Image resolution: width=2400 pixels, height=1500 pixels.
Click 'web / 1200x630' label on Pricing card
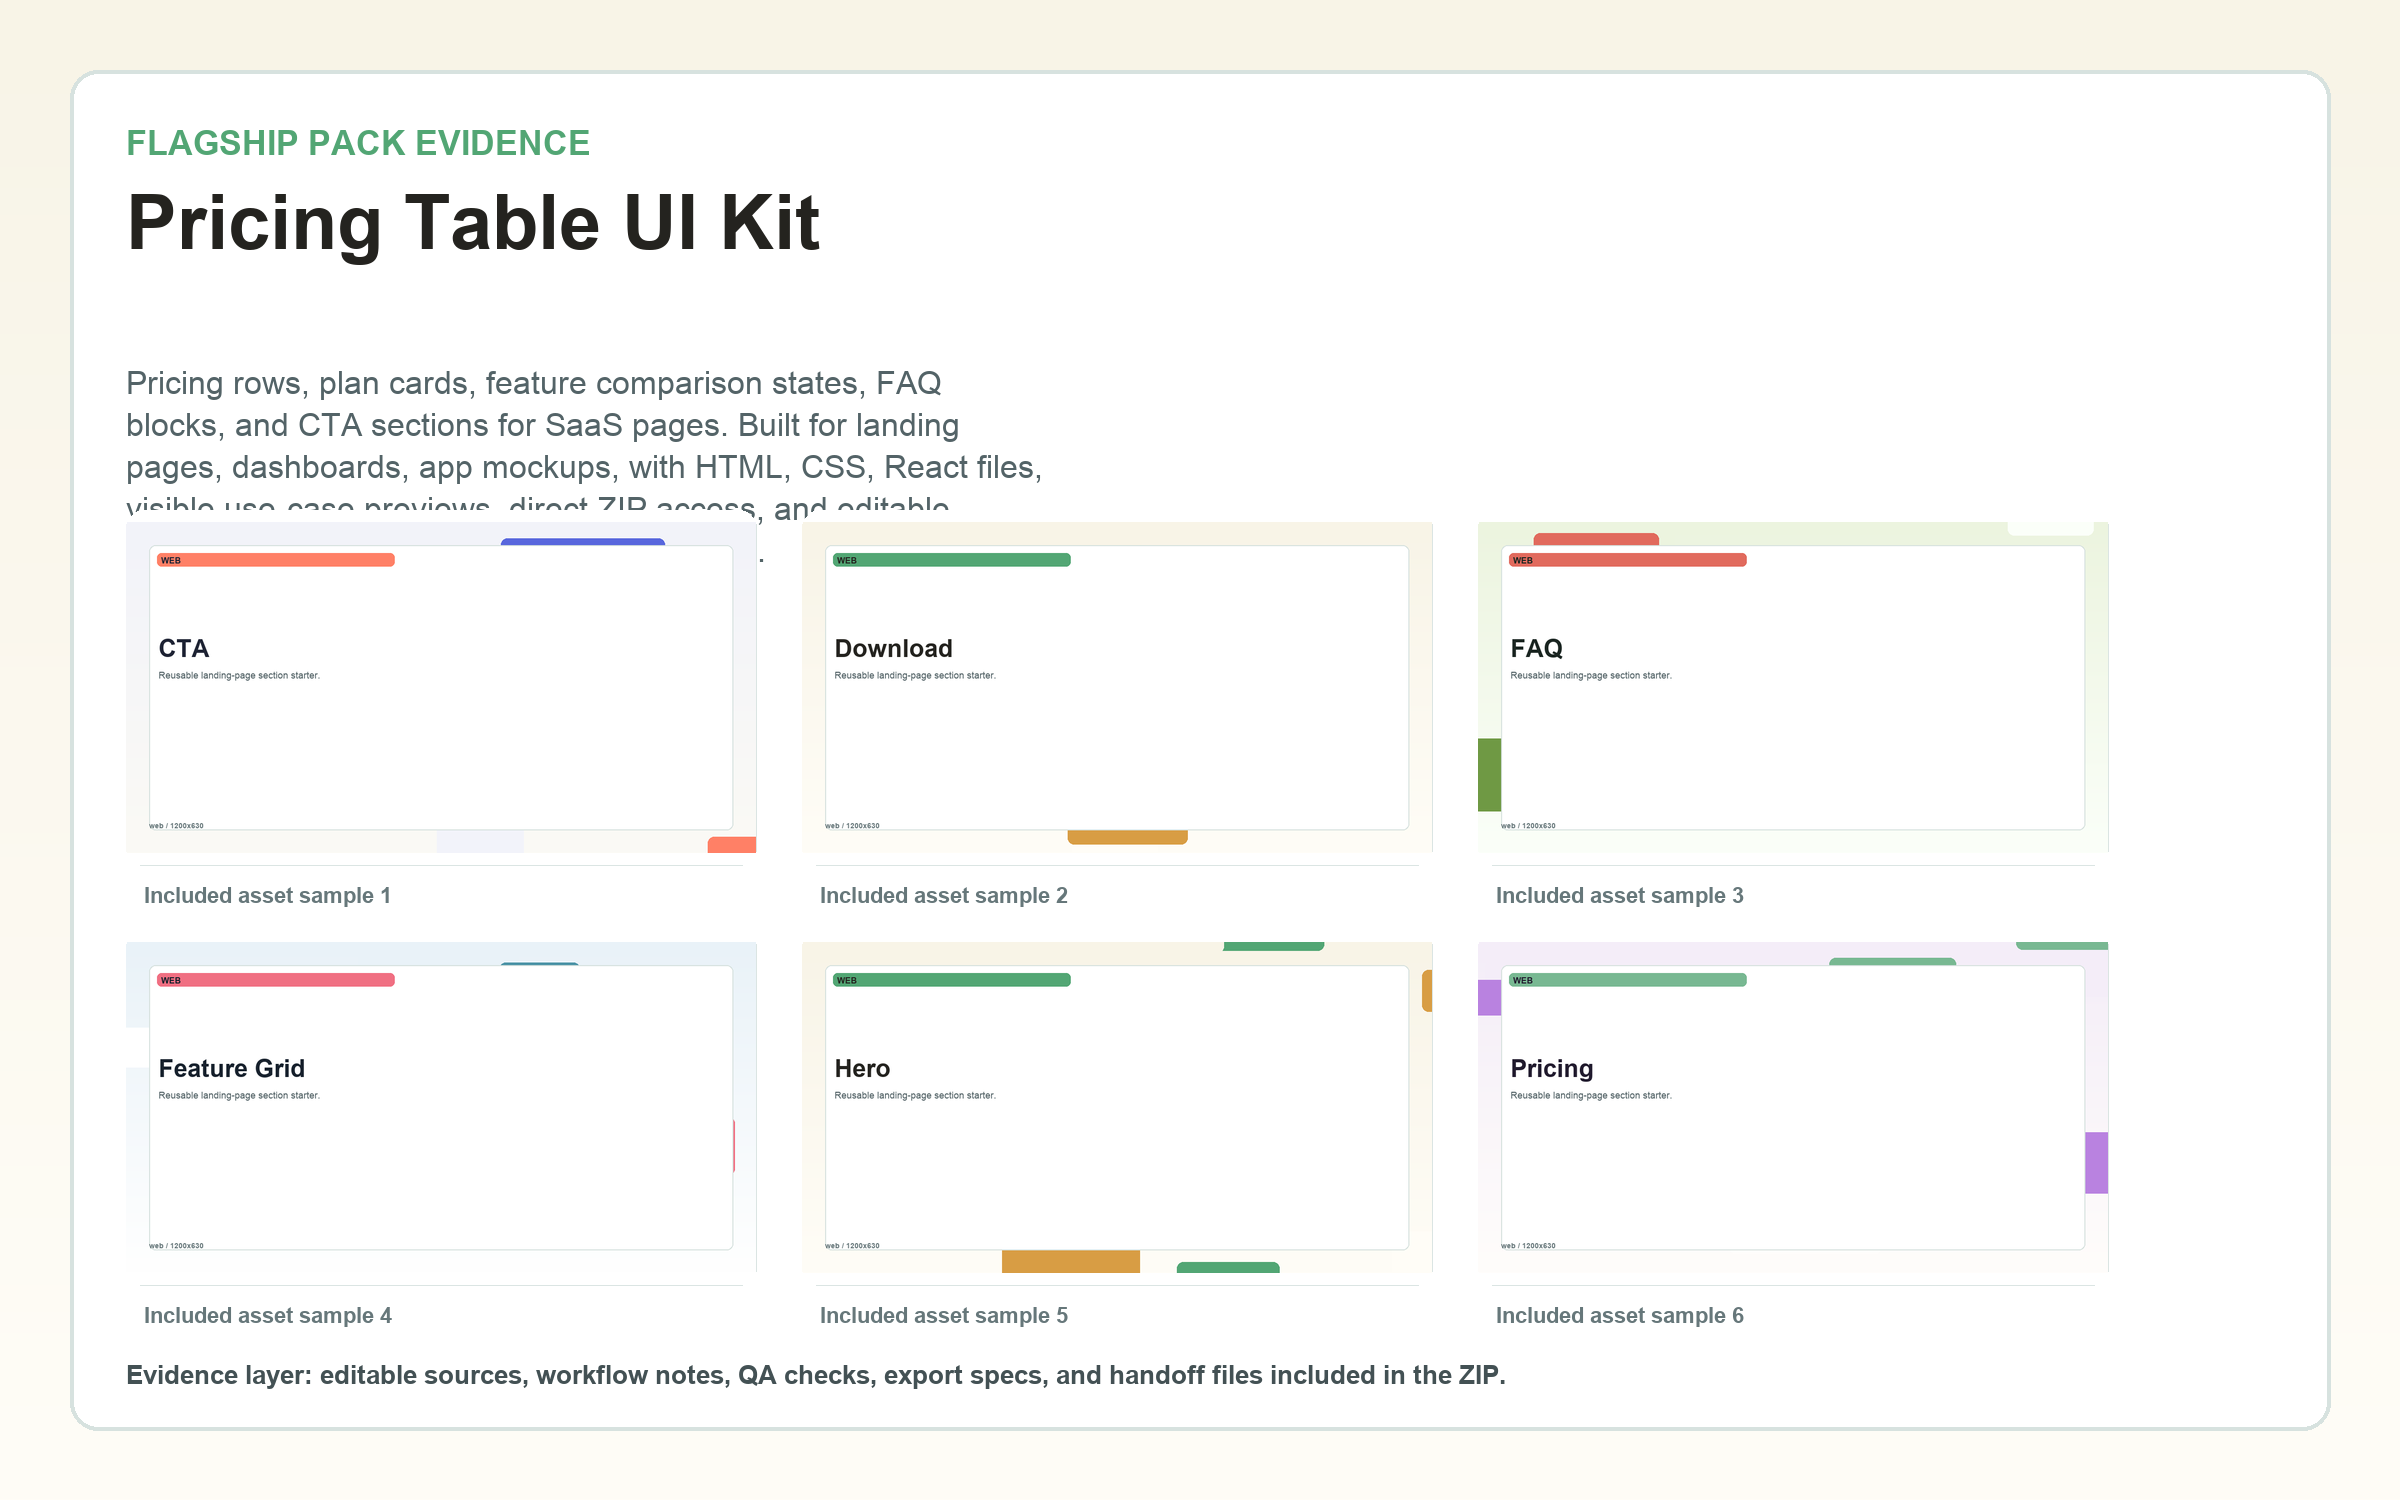1529,1246
